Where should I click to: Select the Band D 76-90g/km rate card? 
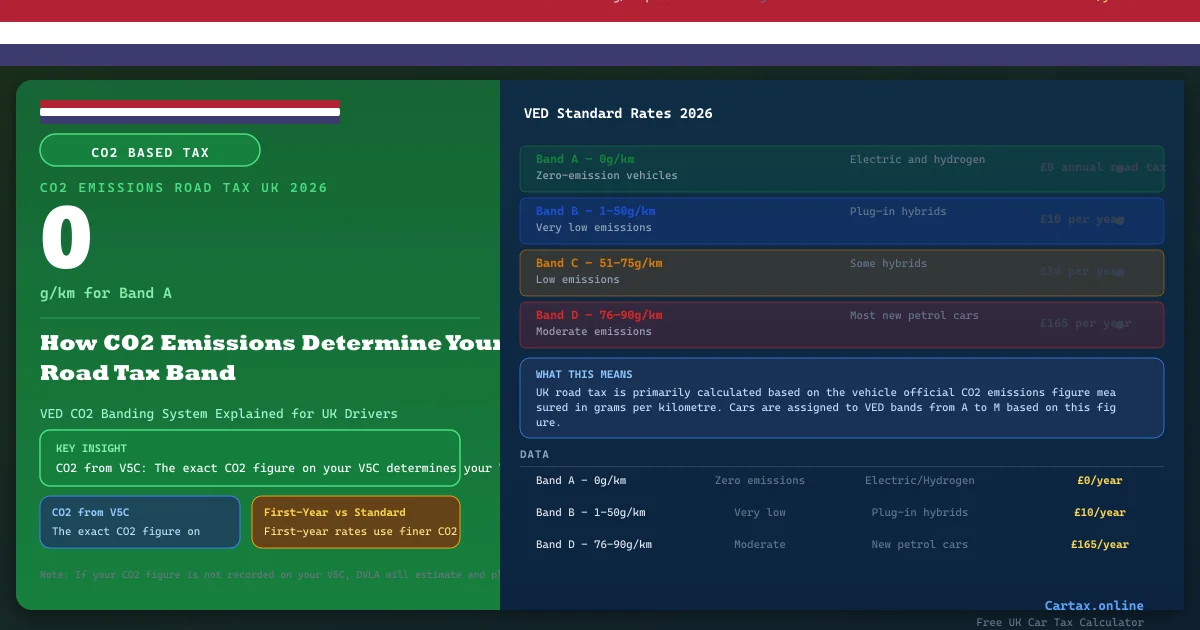[841, 324]
